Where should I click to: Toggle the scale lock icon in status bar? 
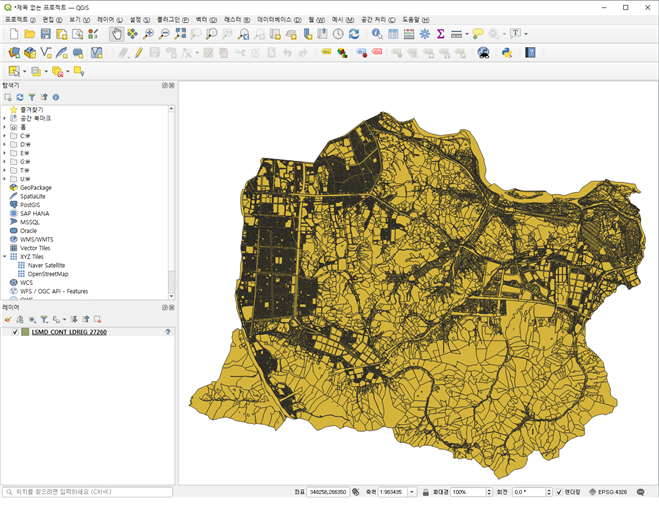click(427, 492)
